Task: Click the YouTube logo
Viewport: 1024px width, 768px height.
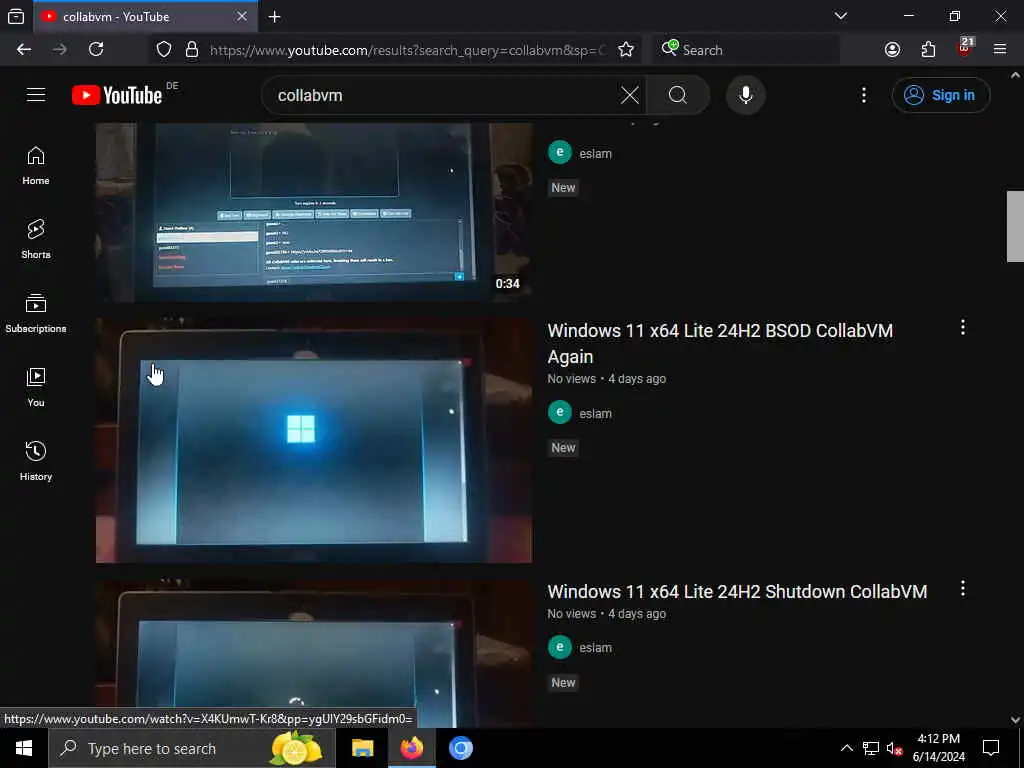Action: point(118,95)
